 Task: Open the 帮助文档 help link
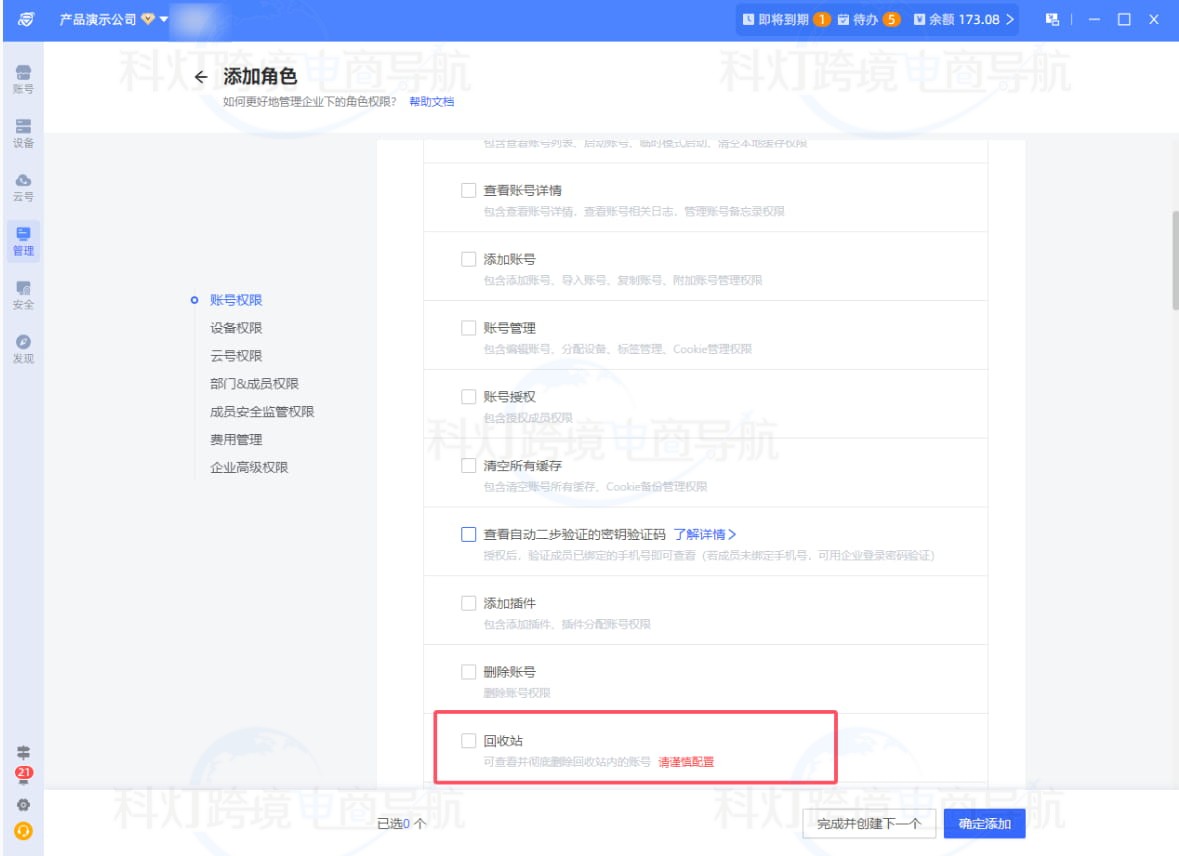coord(430,102)
